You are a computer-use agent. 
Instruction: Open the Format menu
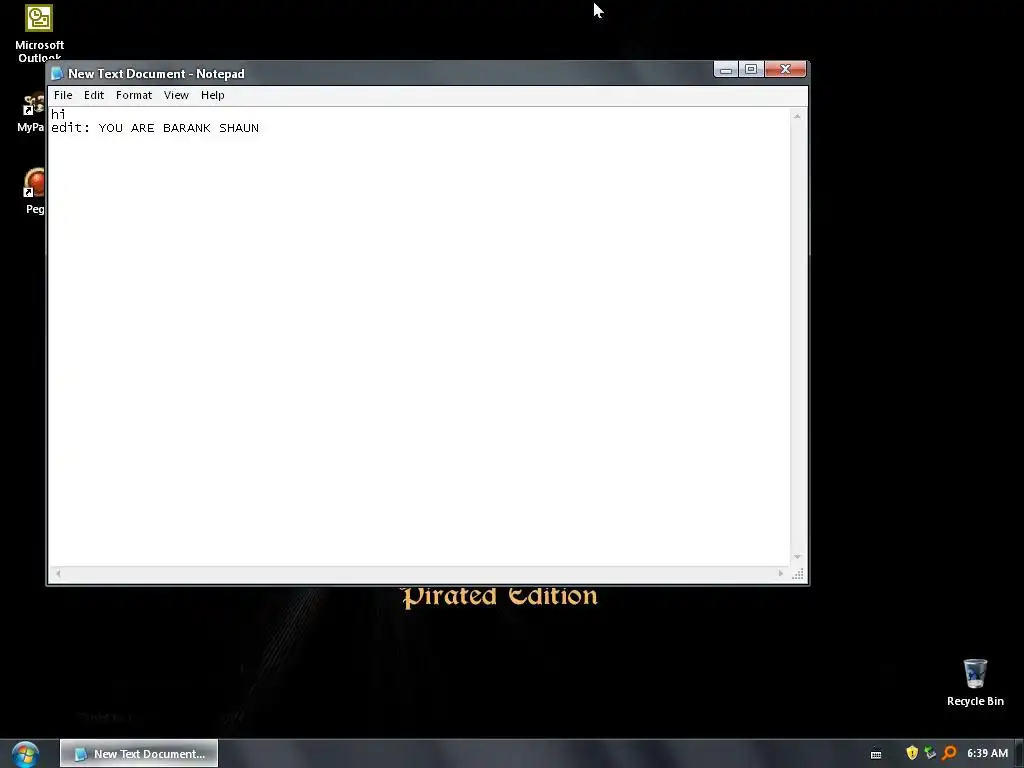(x=134, y=95)
